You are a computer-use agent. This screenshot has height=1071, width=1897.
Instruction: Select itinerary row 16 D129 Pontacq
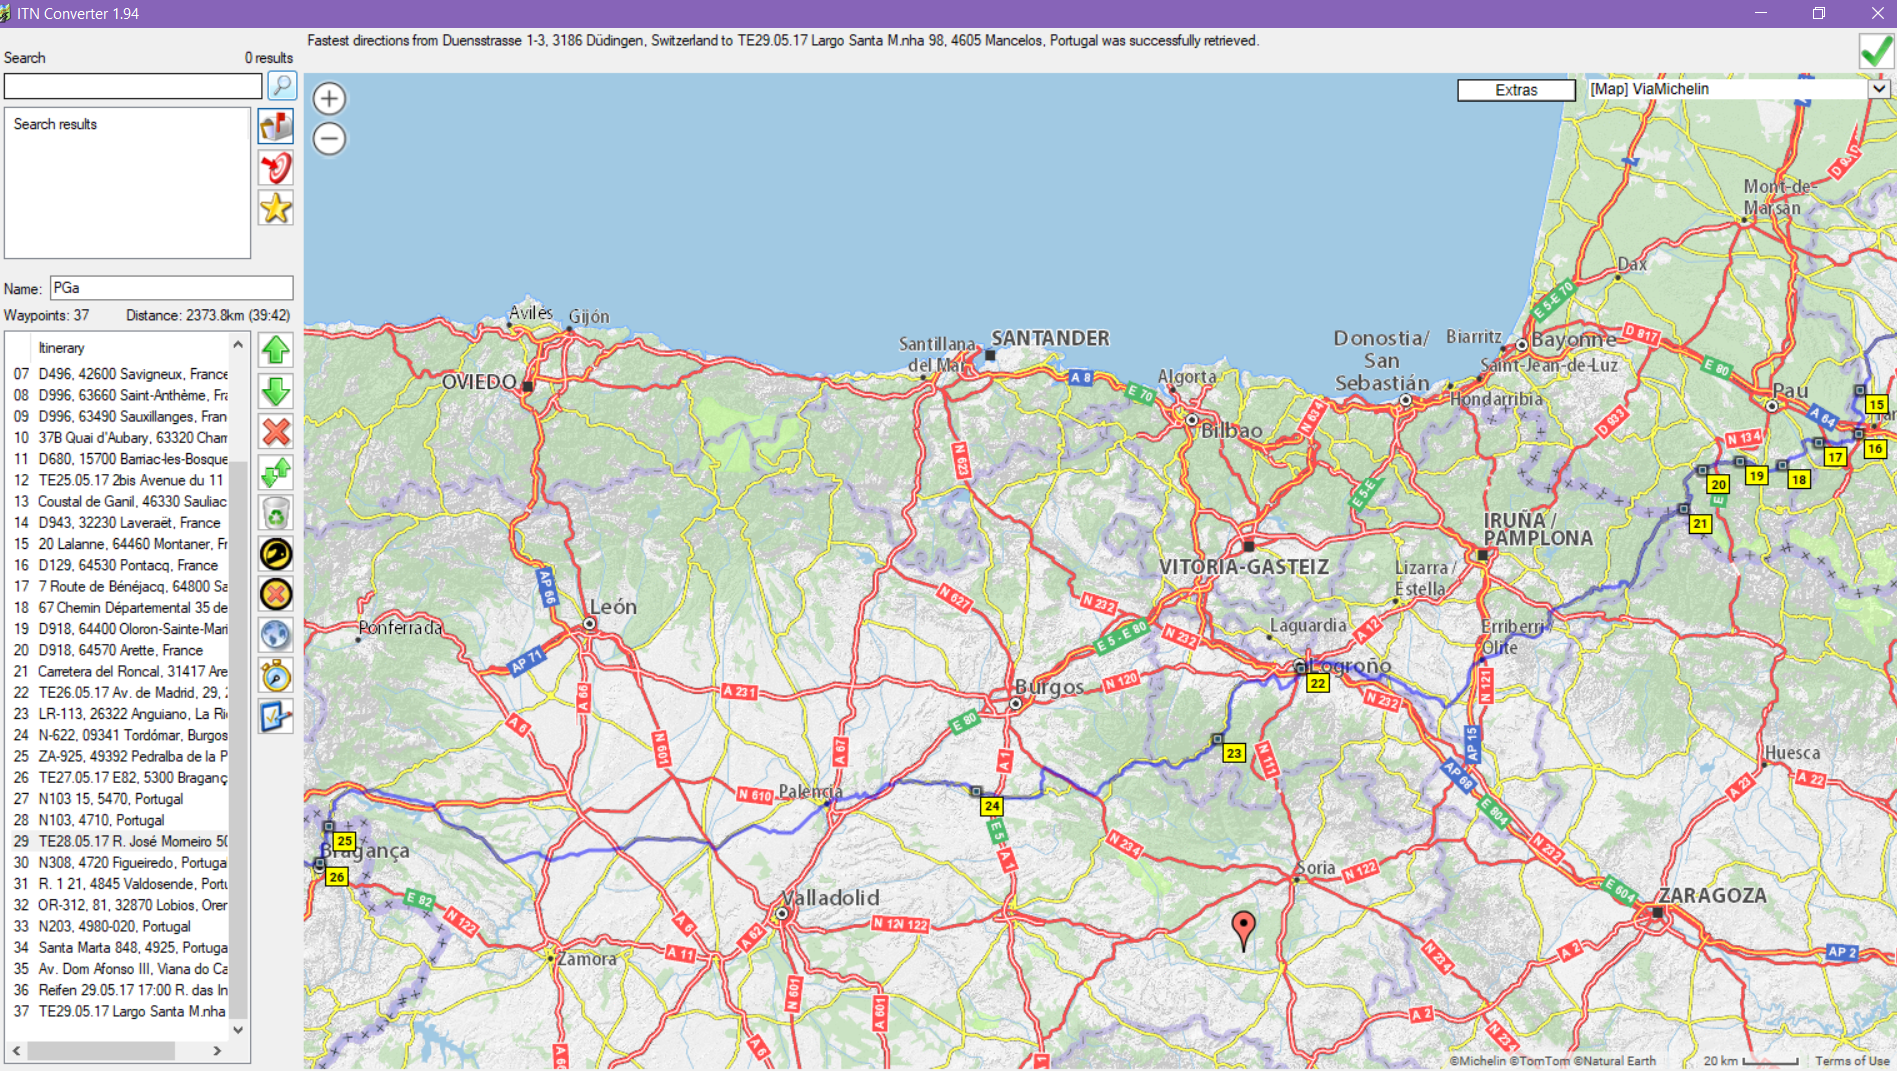(120, 565)
